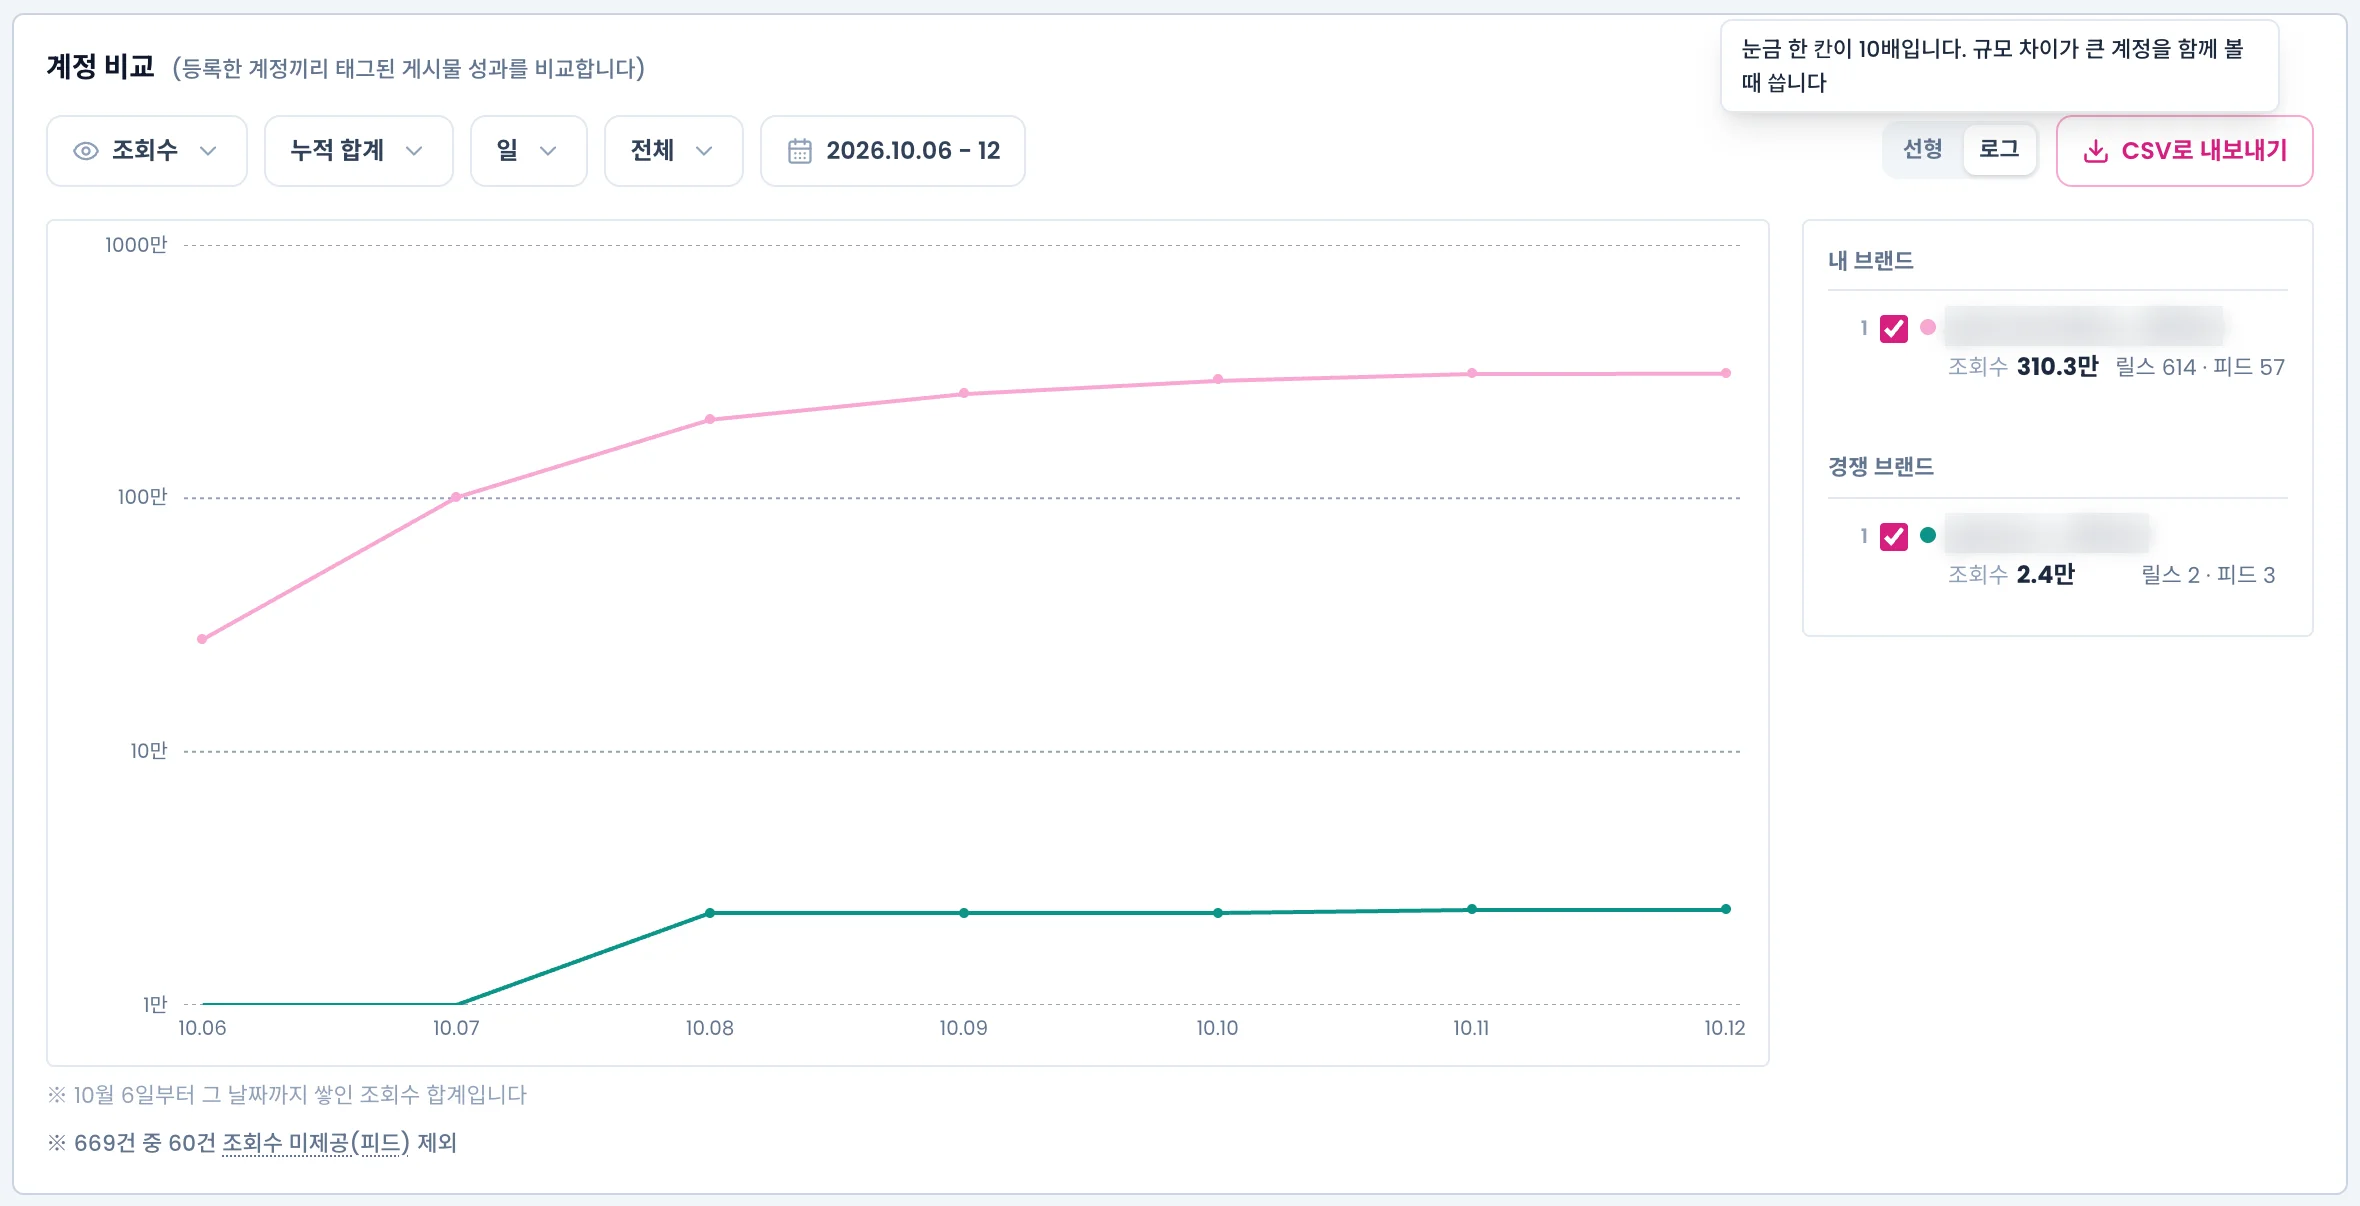Click pink data point at 10.12
The width and height of the screenshot is (2360, 1206).
tap(1726, 373)
